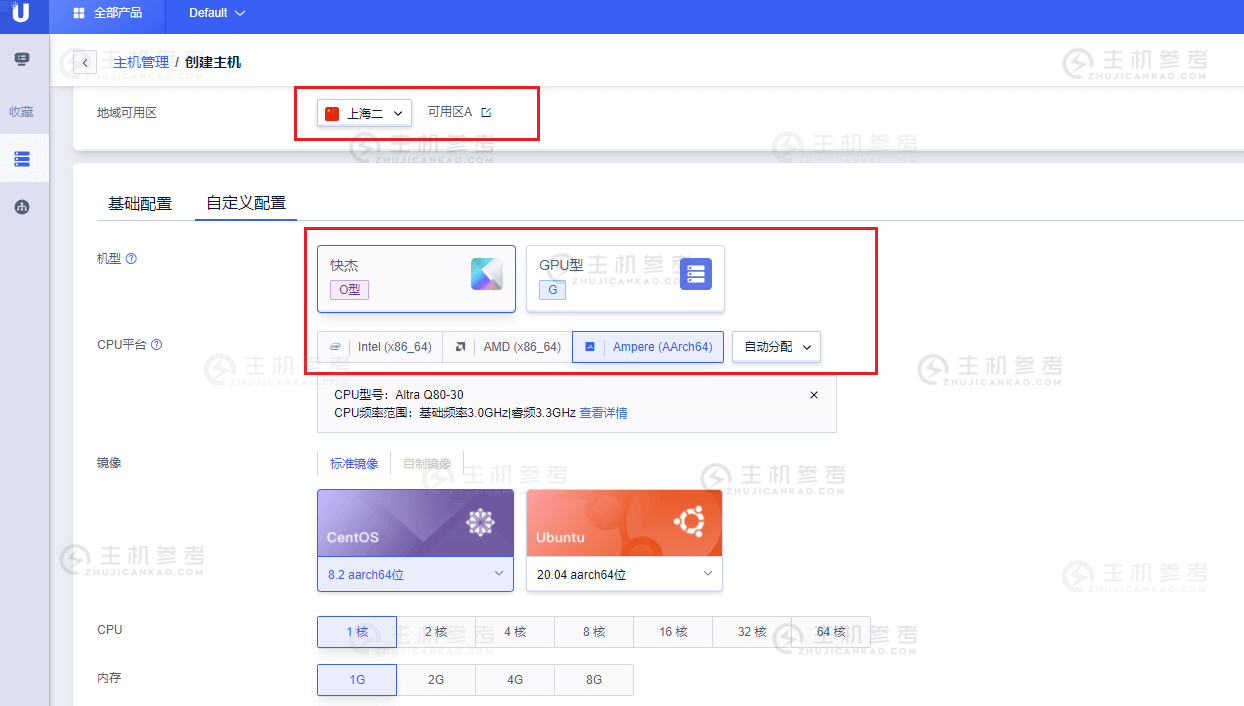Click the UCloud logo icon

tap(21, 13)
